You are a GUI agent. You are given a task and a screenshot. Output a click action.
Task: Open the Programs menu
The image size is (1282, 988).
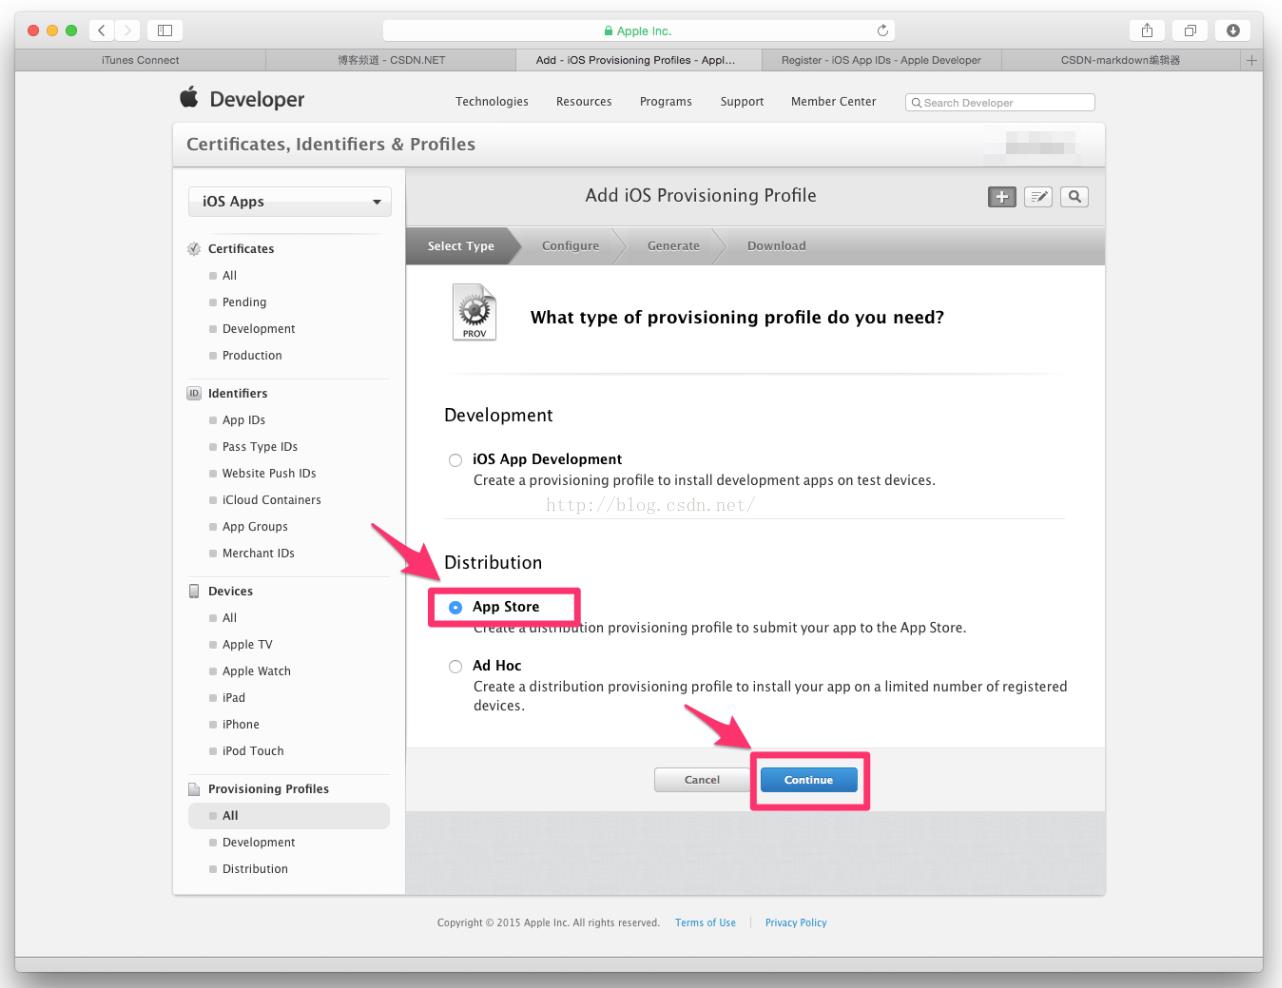[666, 102]
